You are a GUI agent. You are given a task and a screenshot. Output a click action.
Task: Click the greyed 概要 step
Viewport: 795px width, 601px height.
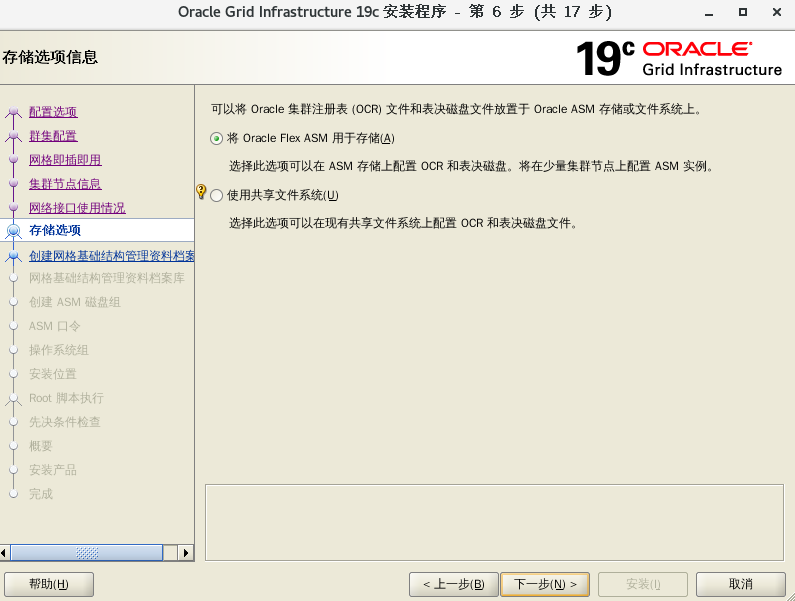41,446
